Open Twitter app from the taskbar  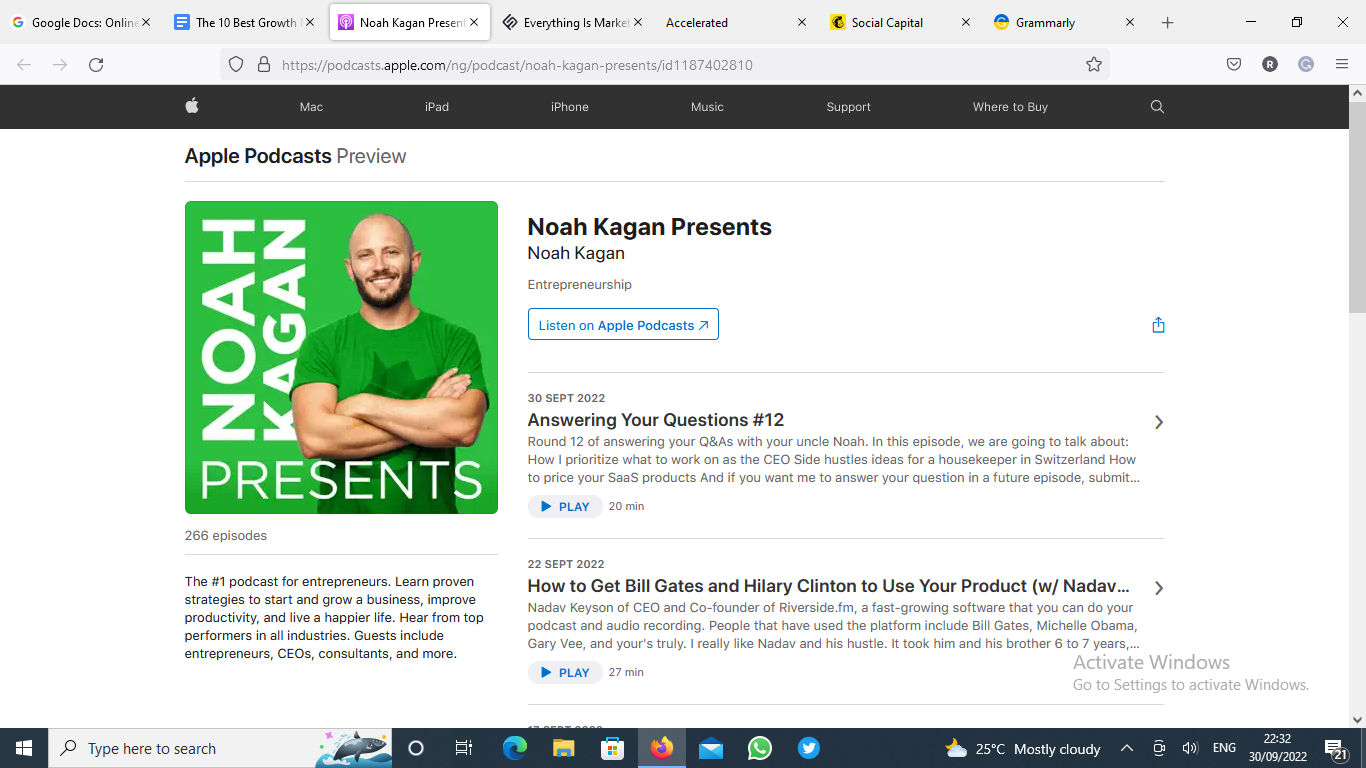tap(809, 748)
